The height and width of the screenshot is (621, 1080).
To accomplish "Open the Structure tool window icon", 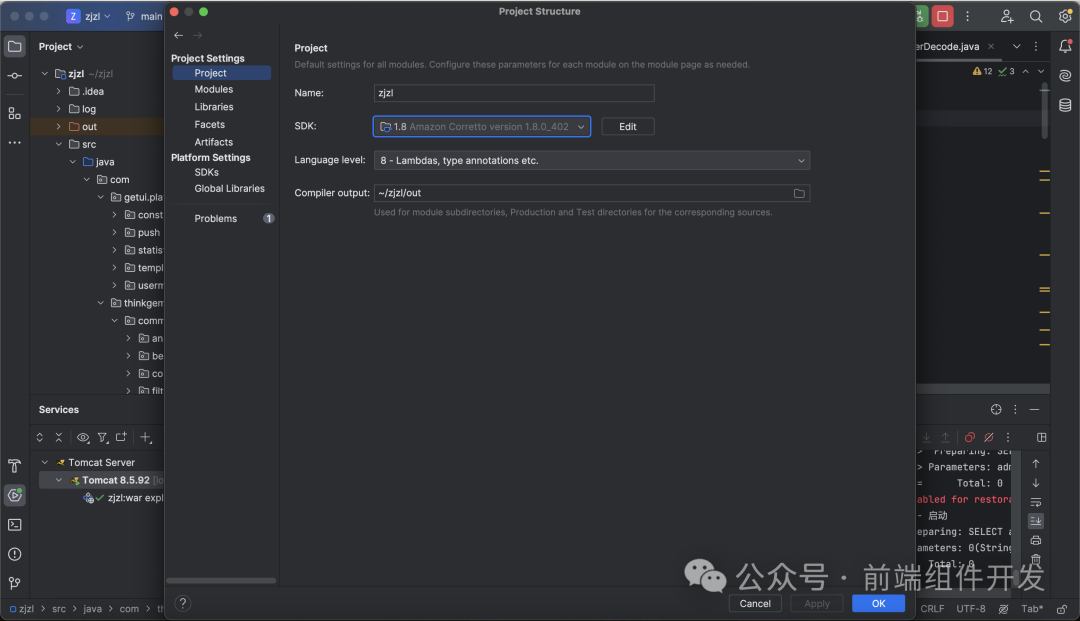I will [14, 113].
